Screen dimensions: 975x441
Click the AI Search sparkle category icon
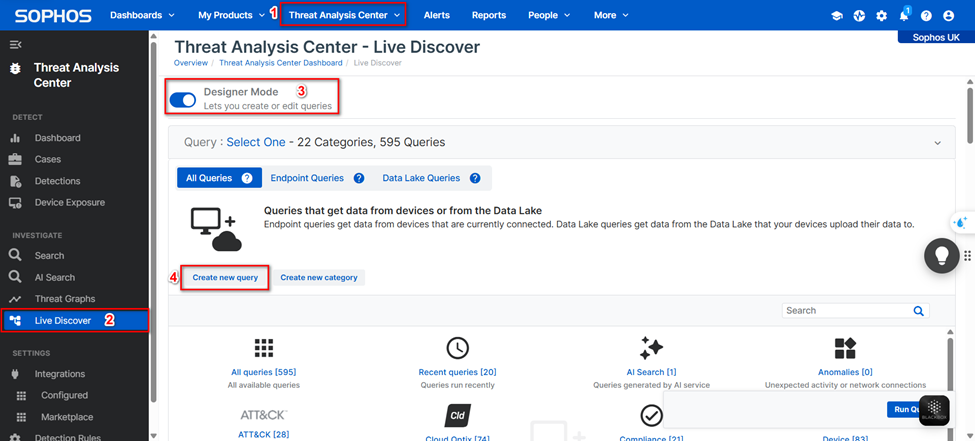(651, 348)
